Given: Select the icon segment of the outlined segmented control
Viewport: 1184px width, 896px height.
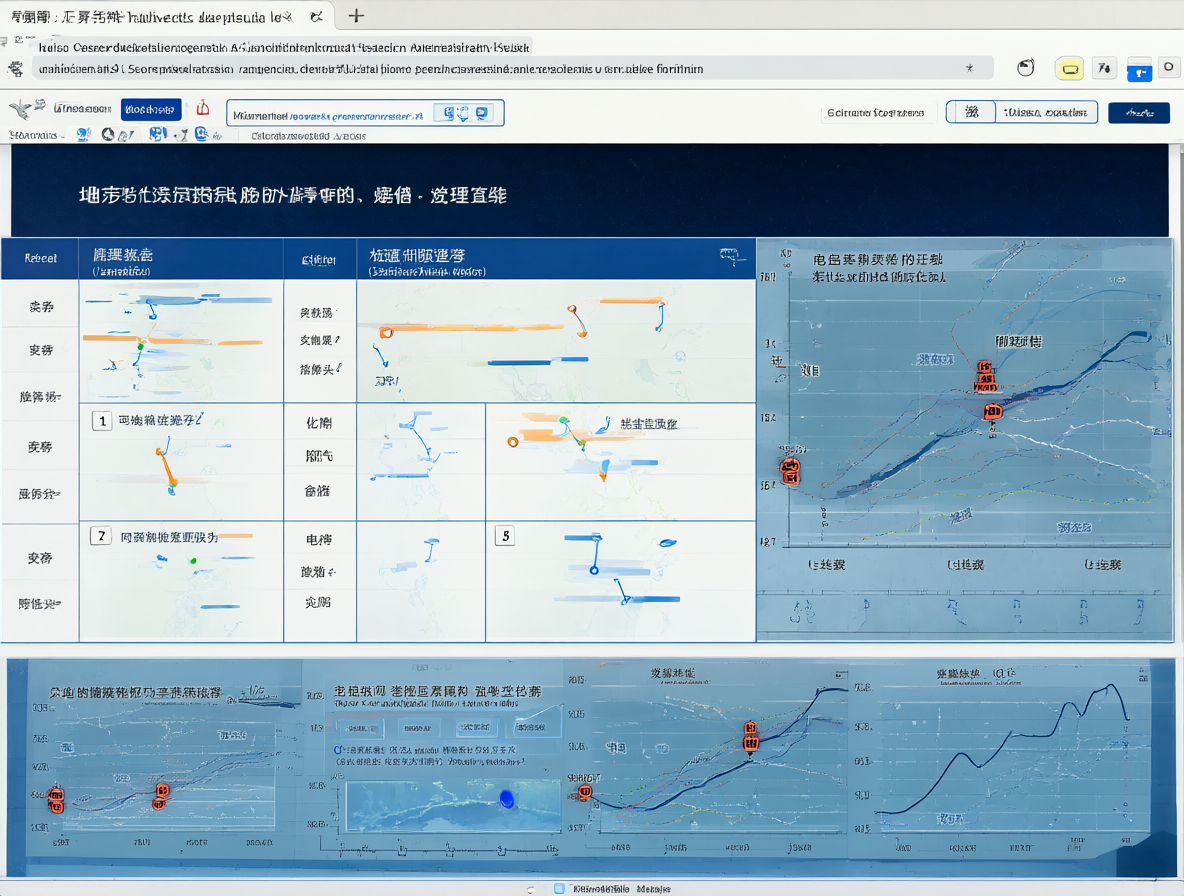Looking at the screenshot, I should point(971,112).
